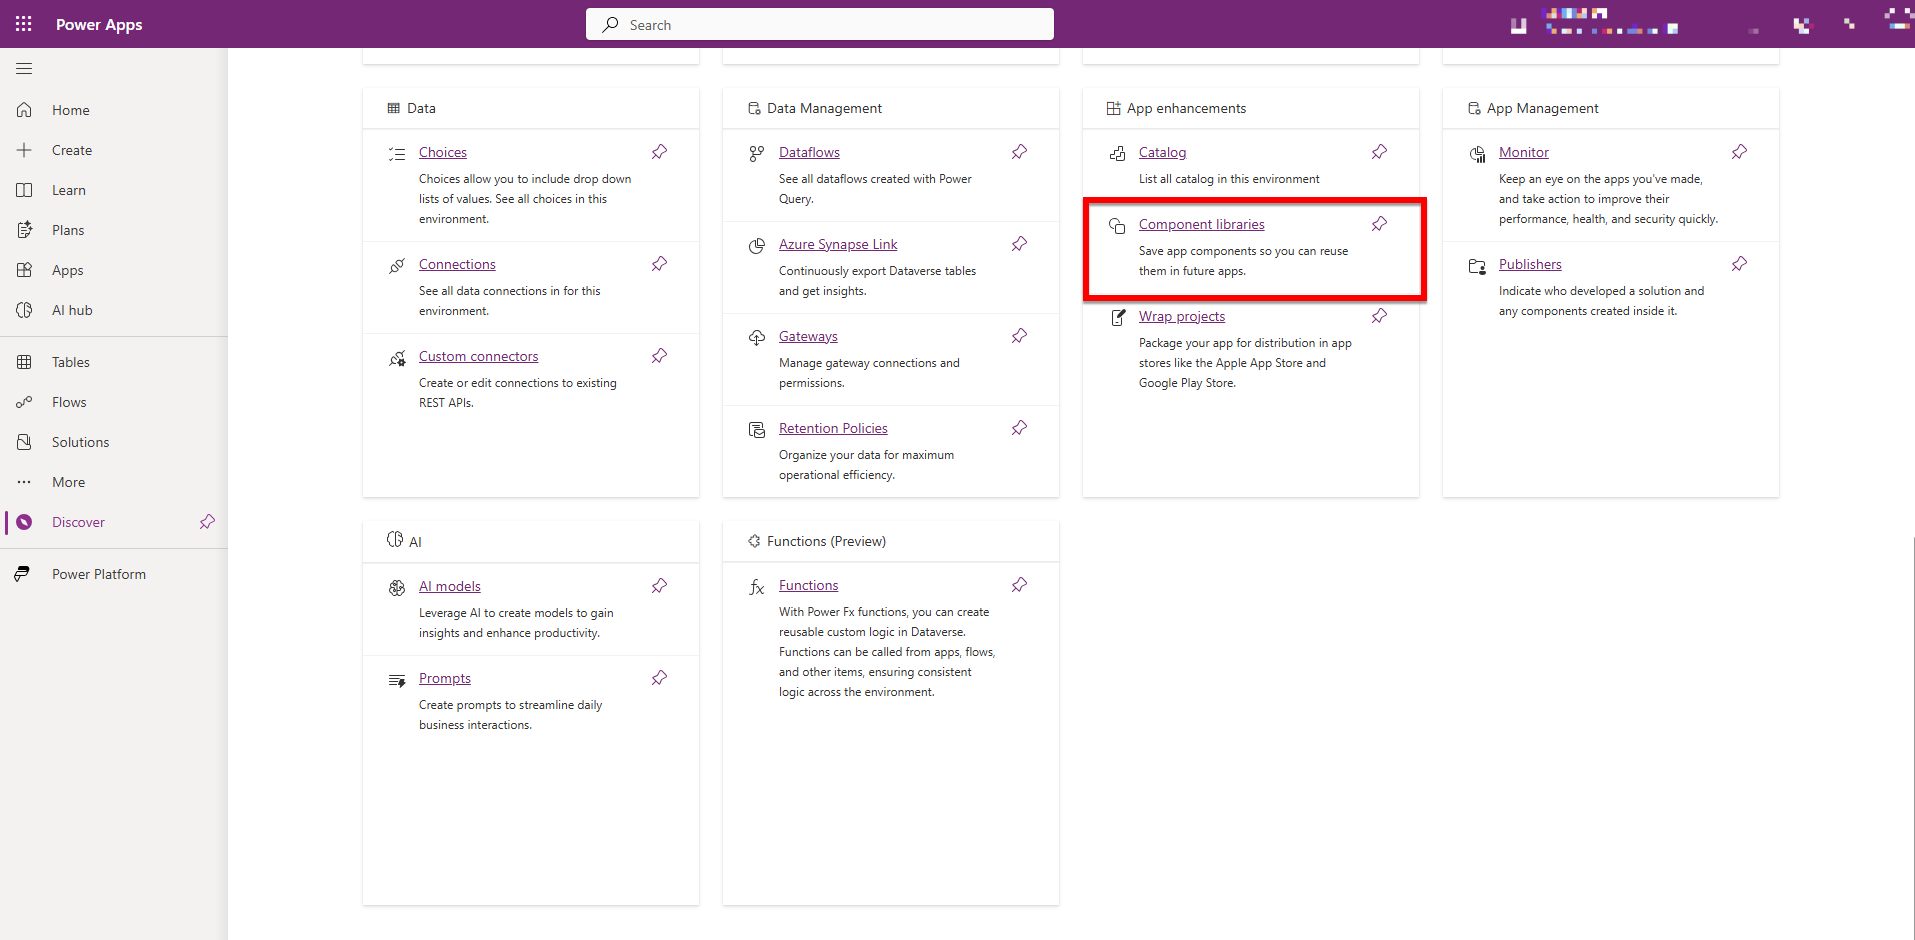Click the Dataflows icon
Image resolution: width=1915 pixels, height=940 pixels.
tap(757, 154)
